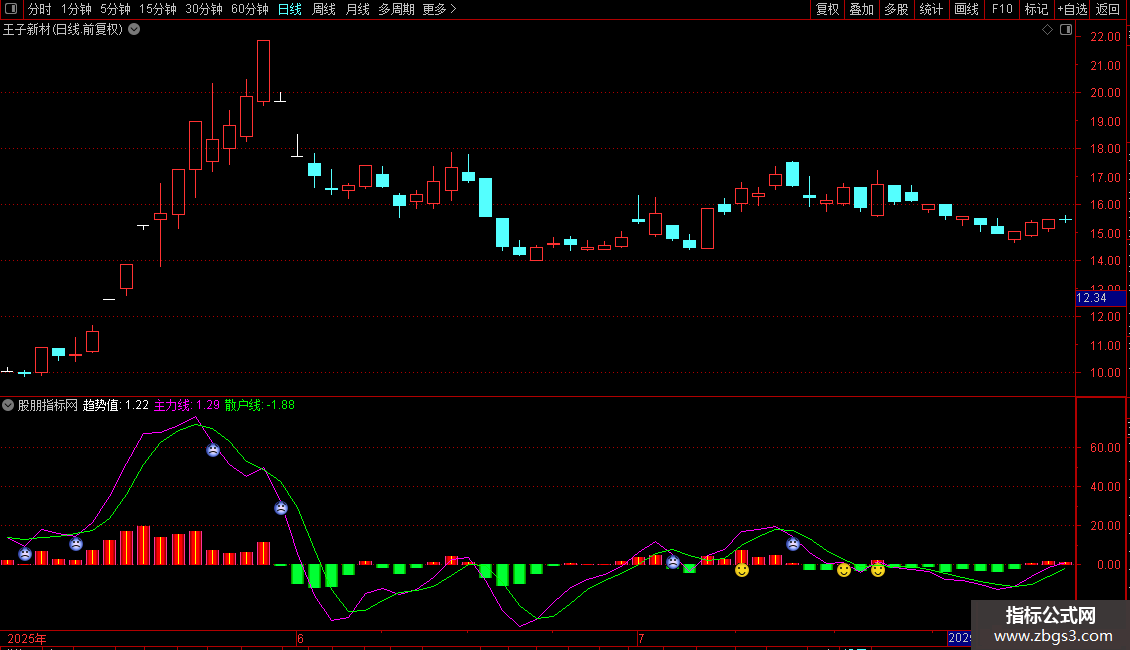Image resolution: width=1130 pixels, height=650 pixels.
Task: Select the 30分钟 period tab
Action: click(x=204, y=9)
